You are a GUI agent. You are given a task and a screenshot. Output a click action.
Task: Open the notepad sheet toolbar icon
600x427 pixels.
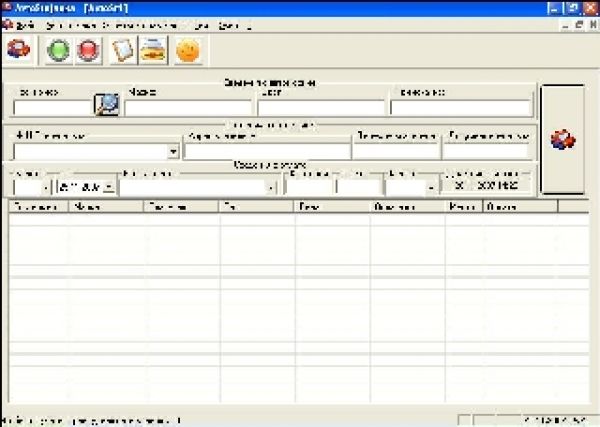coord(123,49)
